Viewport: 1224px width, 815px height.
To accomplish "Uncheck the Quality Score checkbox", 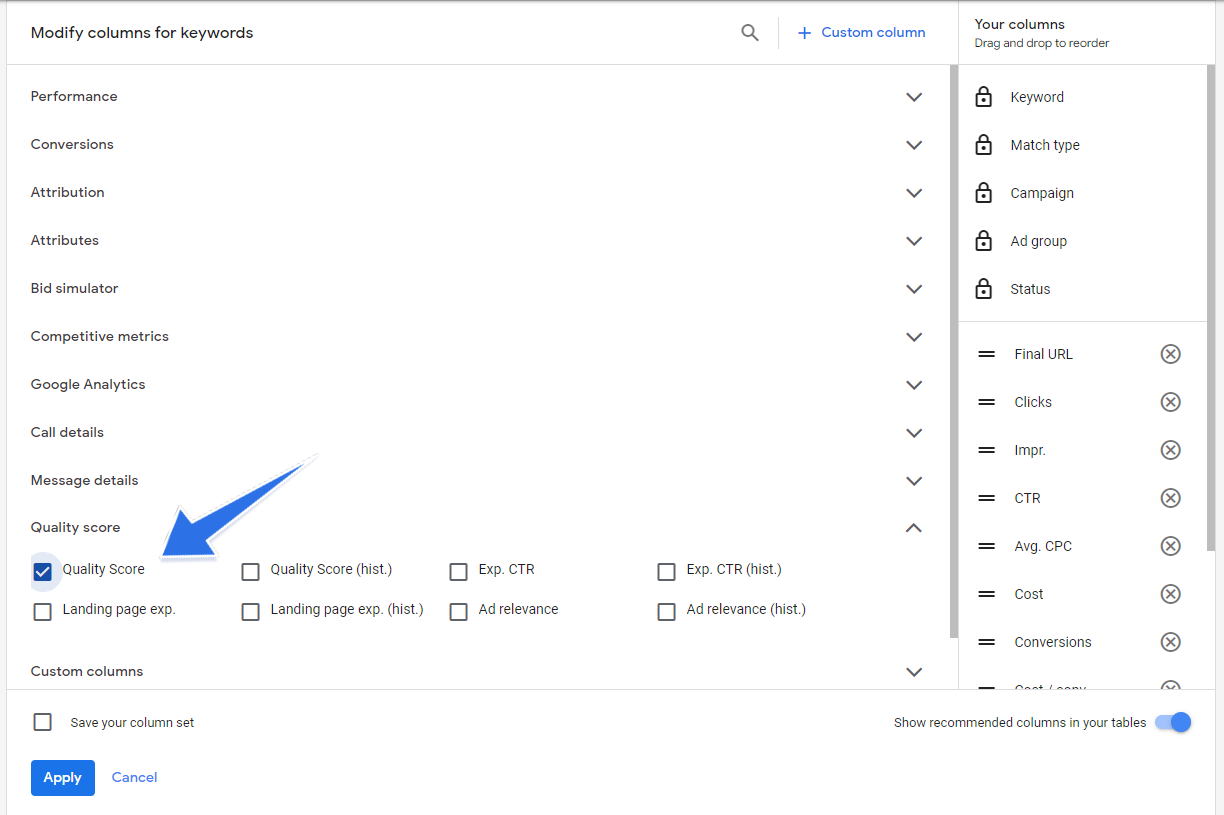I will (42, 572).
